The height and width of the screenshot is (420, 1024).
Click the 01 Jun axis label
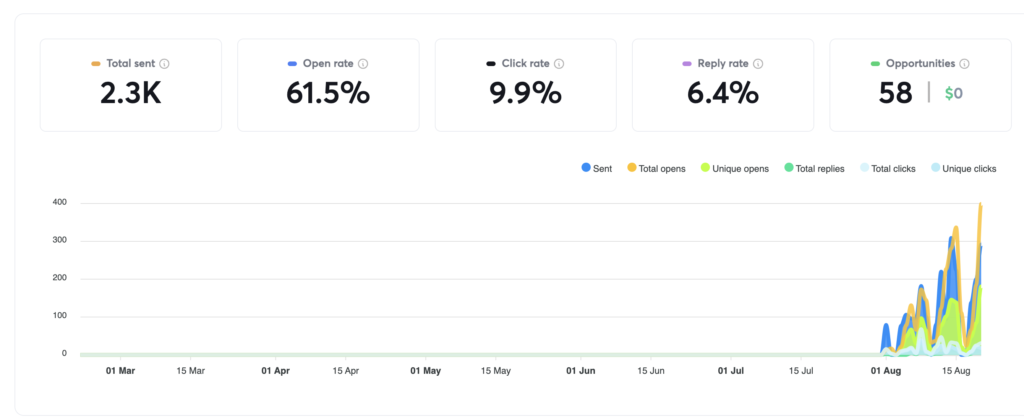point(581,371)
